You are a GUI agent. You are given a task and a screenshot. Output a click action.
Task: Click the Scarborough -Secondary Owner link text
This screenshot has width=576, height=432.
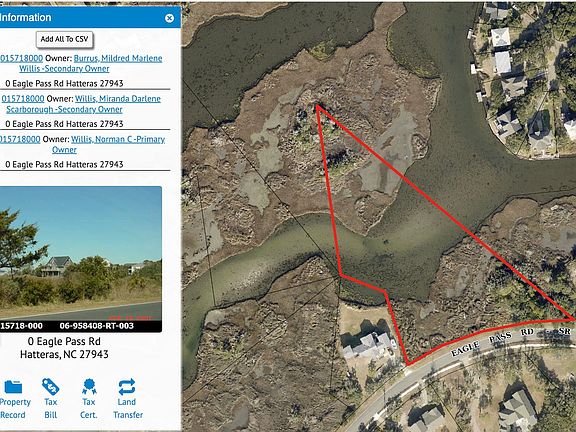tap(64, 109)
